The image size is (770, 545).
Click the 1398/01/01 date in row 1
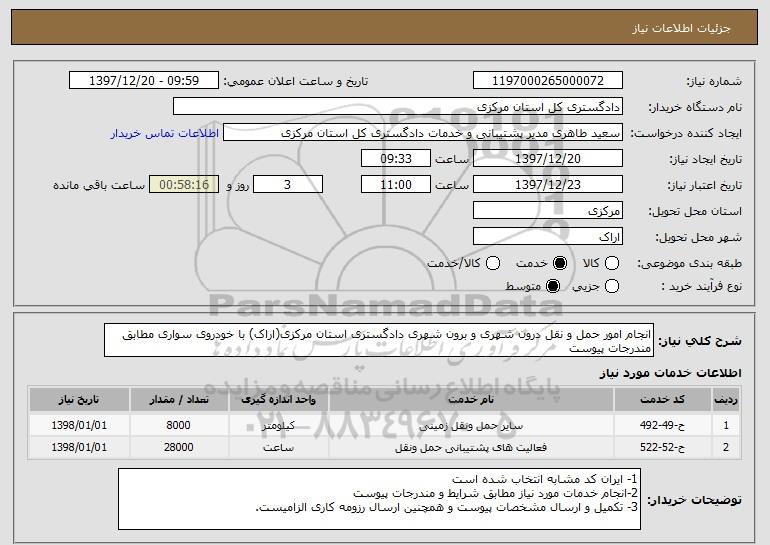pyautogui.click(x=79, y=425)
